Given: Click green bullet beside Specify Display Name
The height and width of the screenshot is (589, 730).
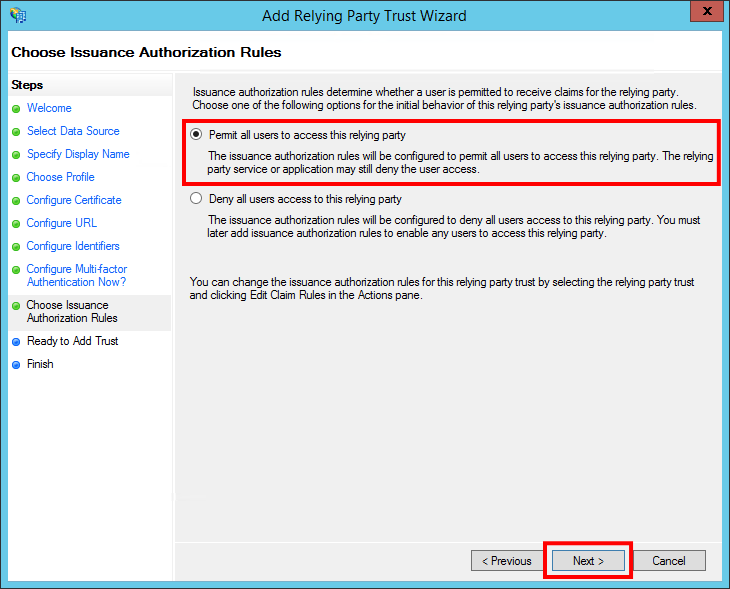Looking at the screenshot, I should click(16, 155).
